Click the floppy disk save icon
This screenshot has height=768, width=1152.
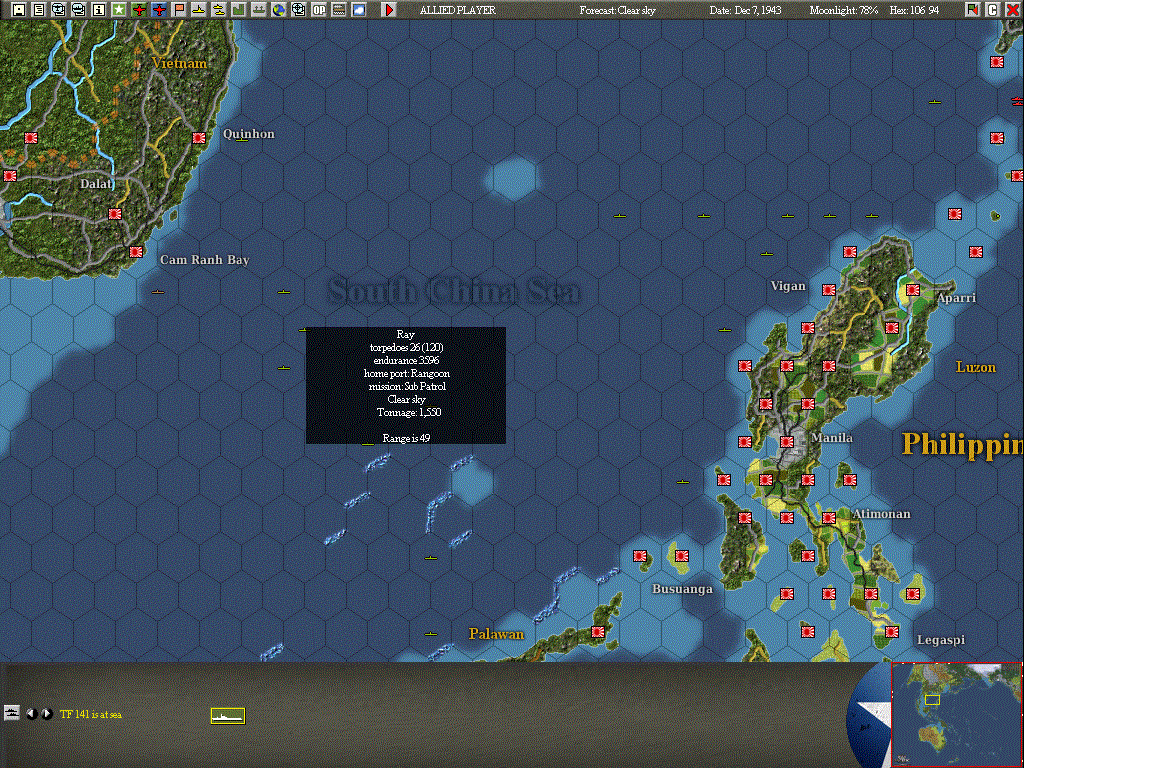click(x=19, y=10)
